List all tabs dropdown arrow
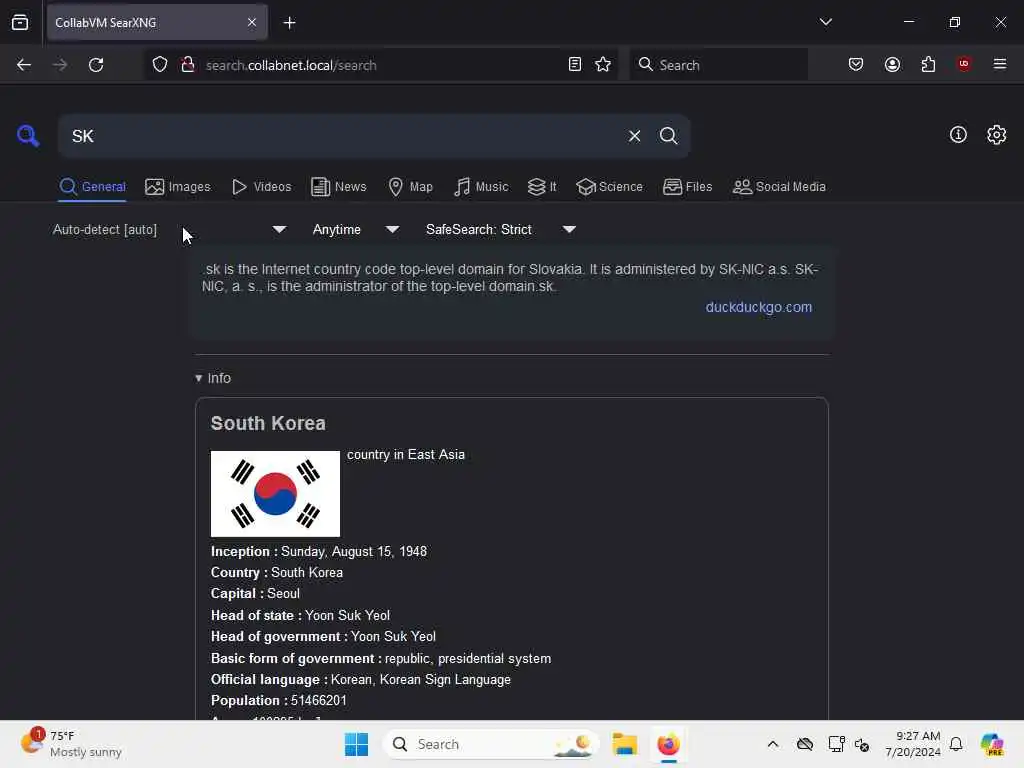 coord(825,22)
